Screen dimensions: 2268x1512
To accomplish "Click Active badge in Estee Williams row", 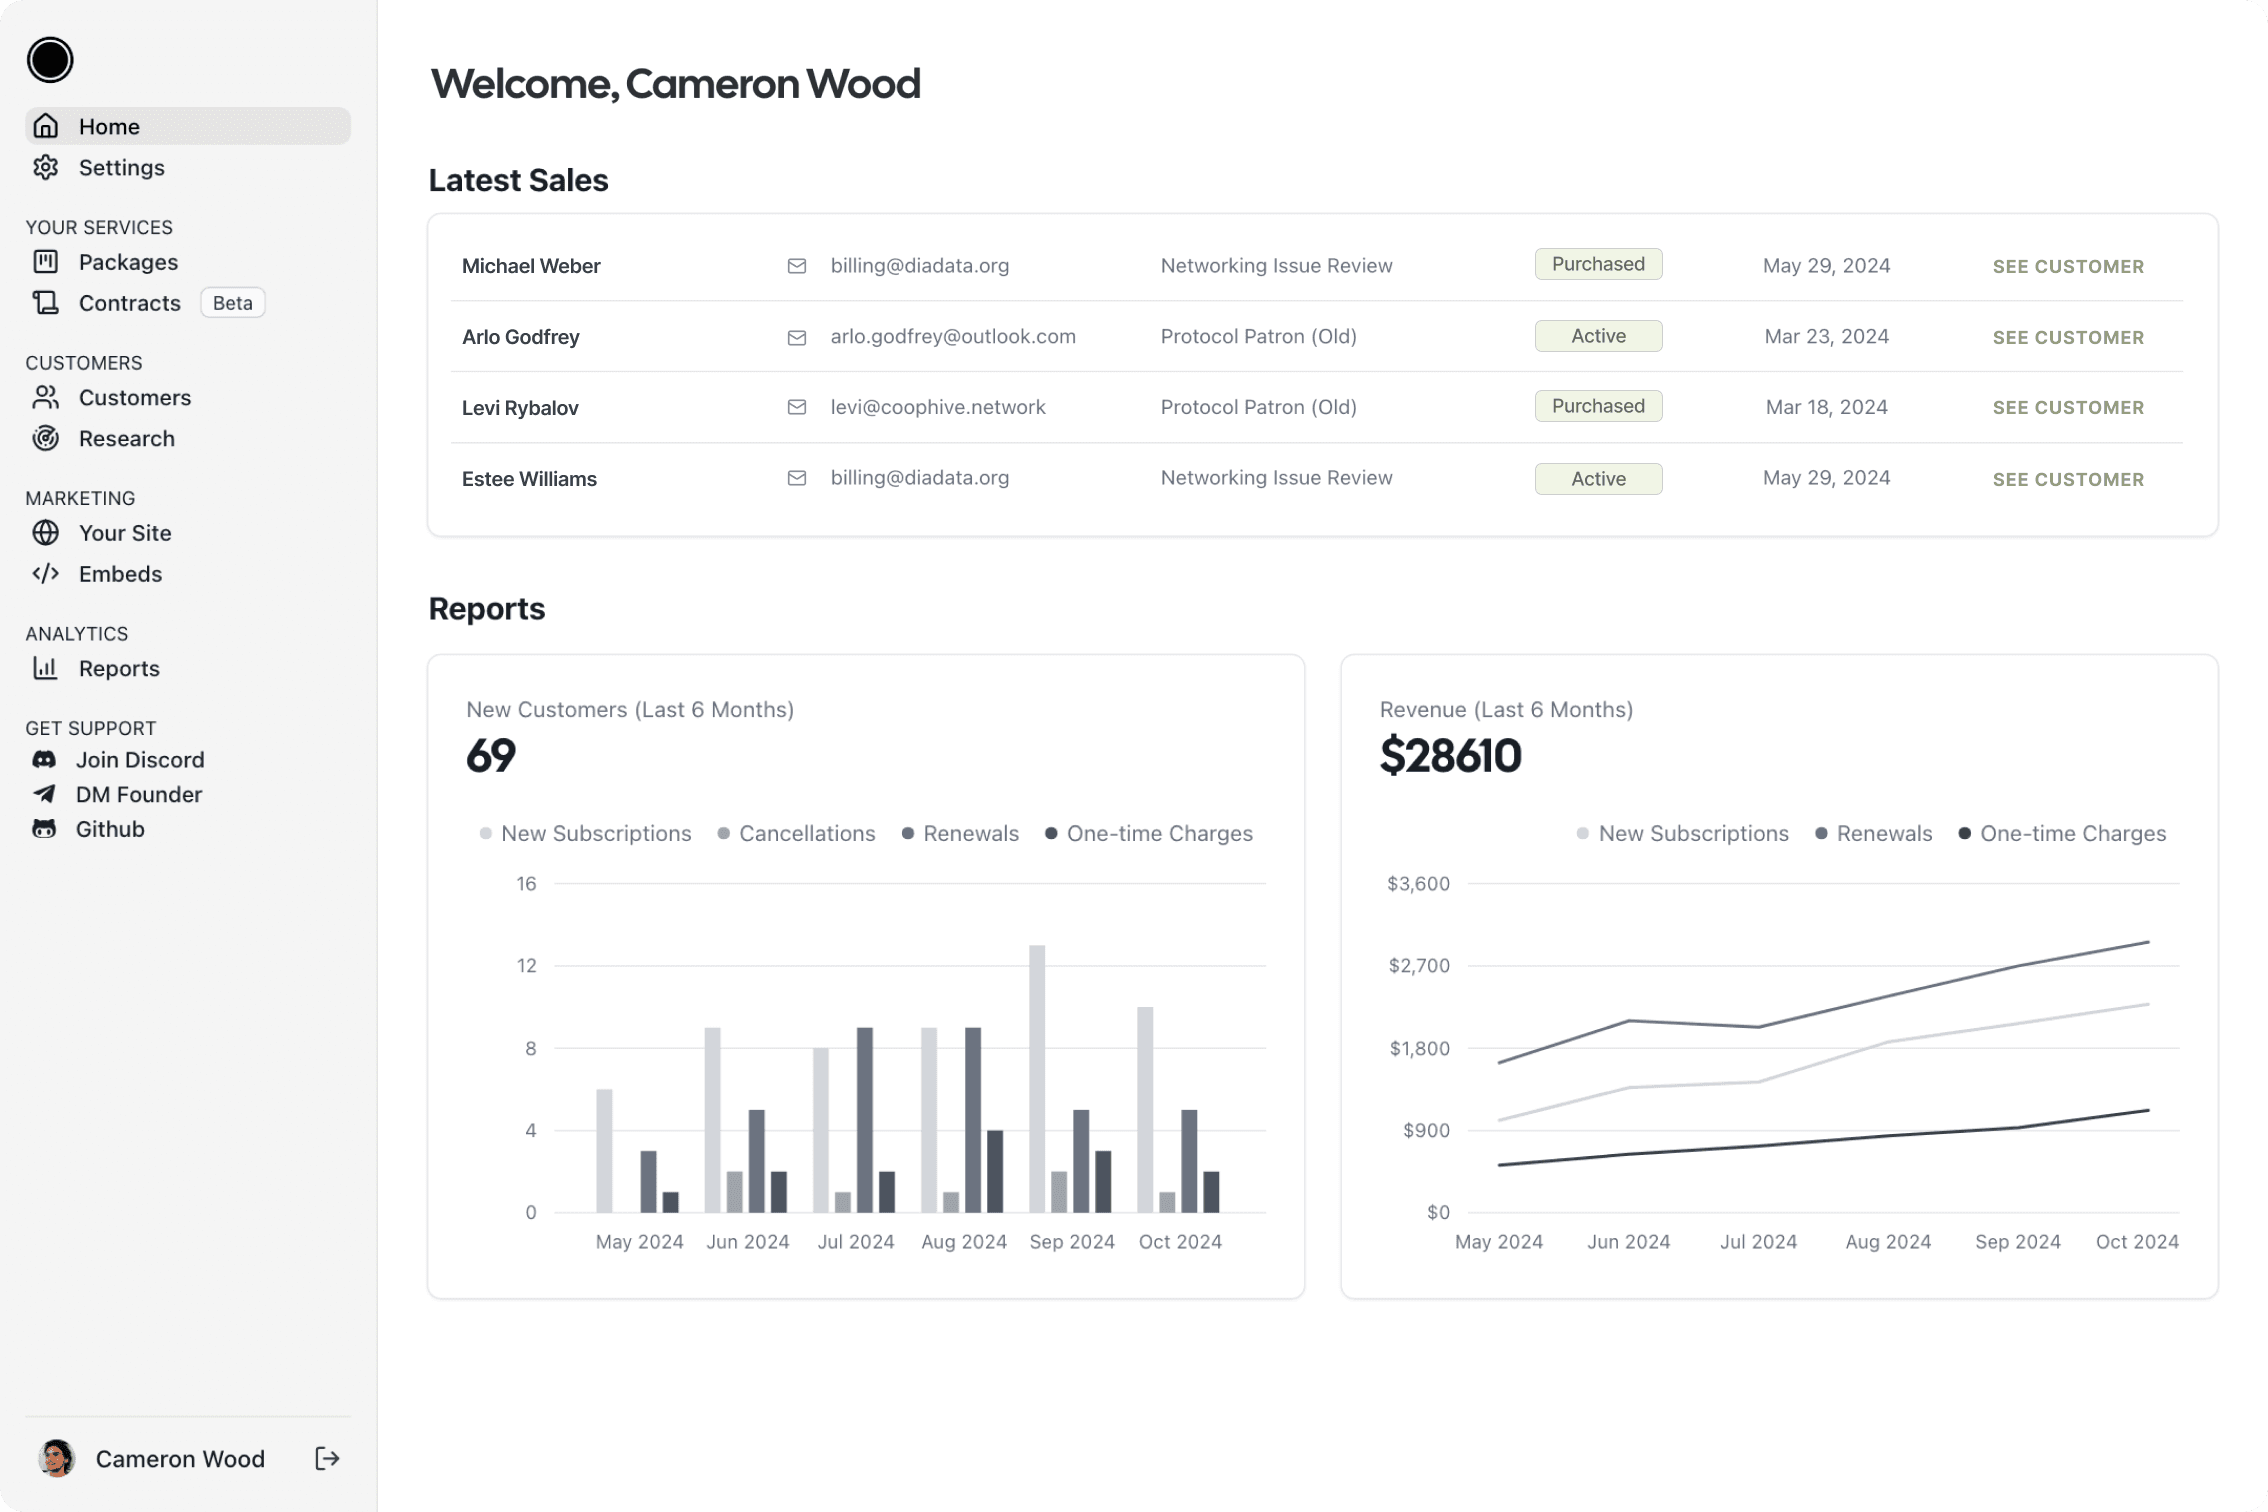I will 1598,479.
